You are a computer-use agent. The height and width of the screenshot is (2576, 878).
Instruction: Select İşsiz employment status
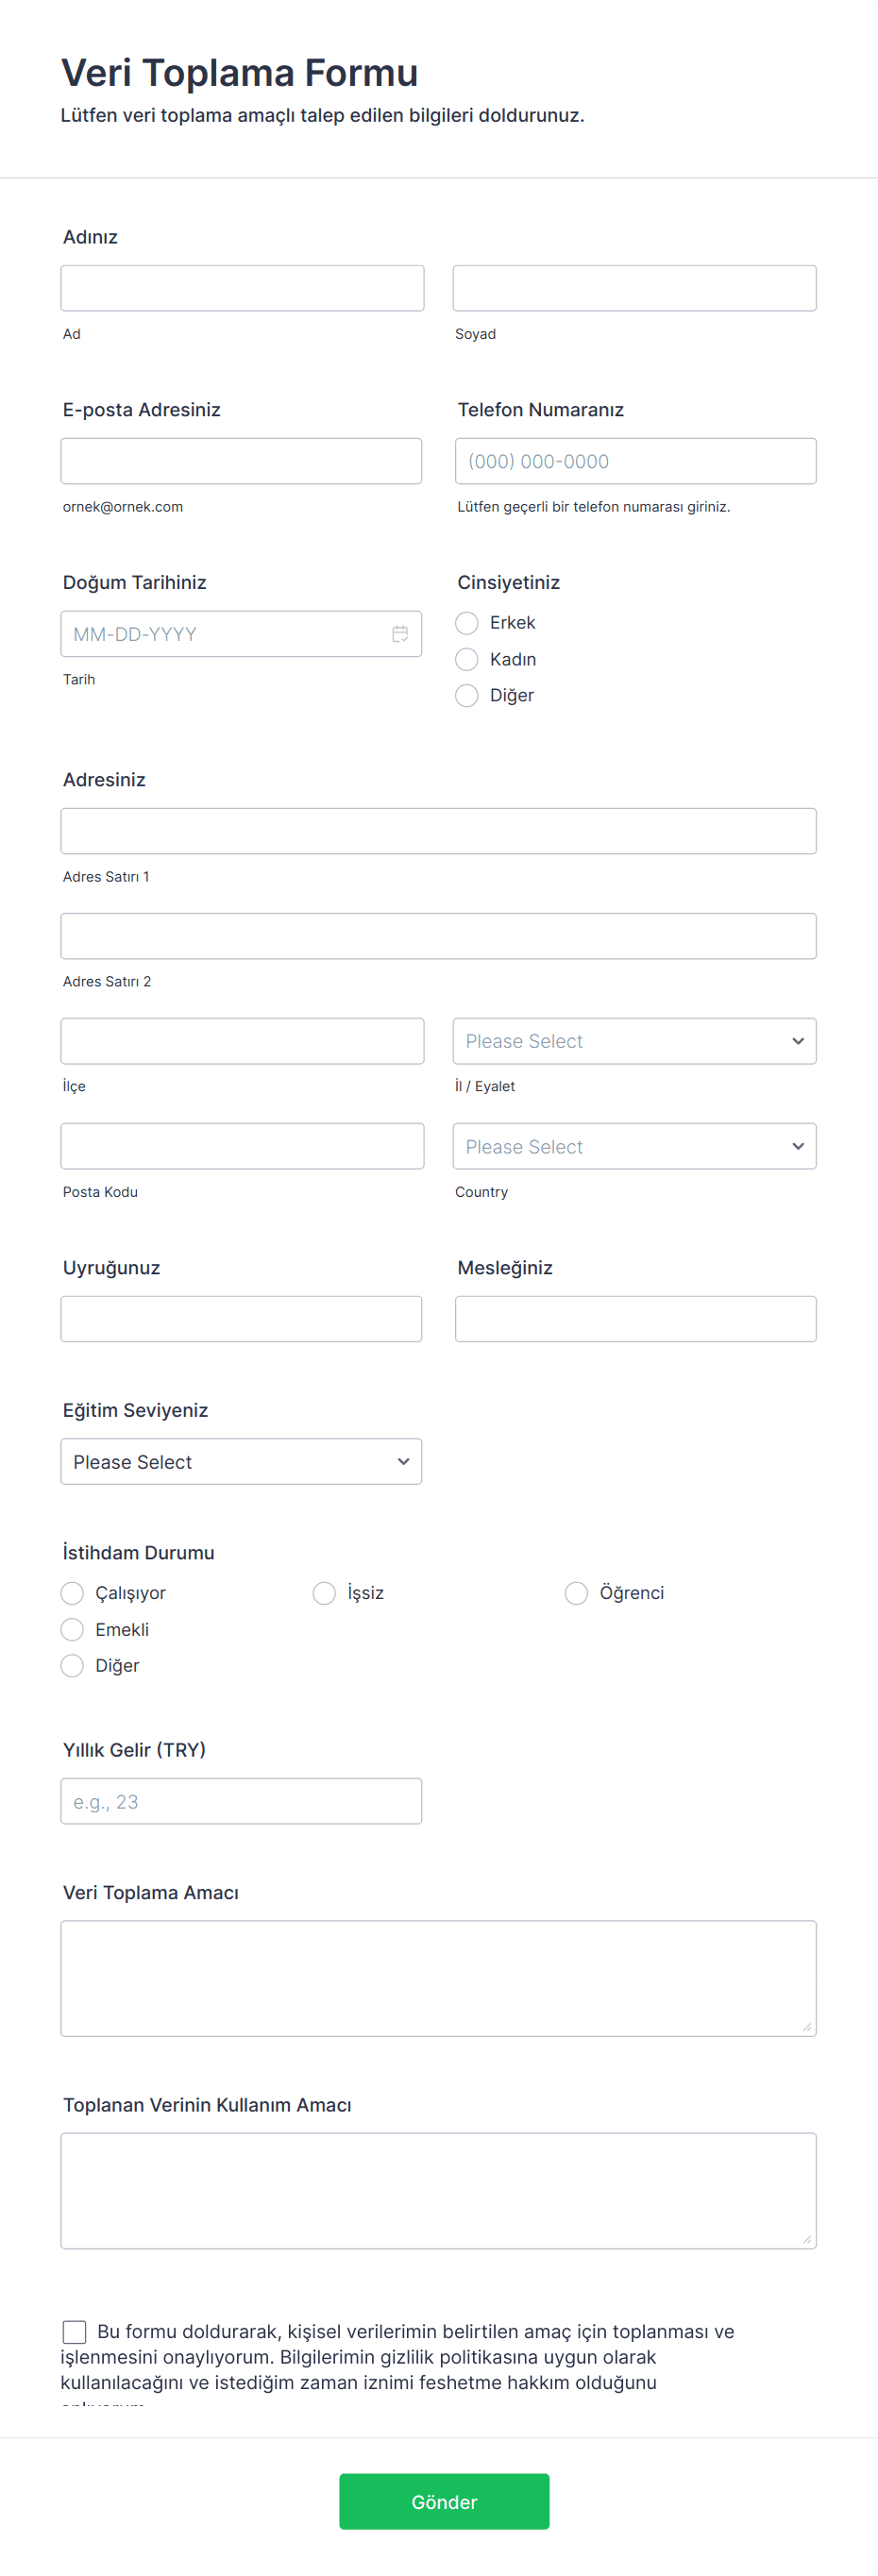(x=324, y=1592)
